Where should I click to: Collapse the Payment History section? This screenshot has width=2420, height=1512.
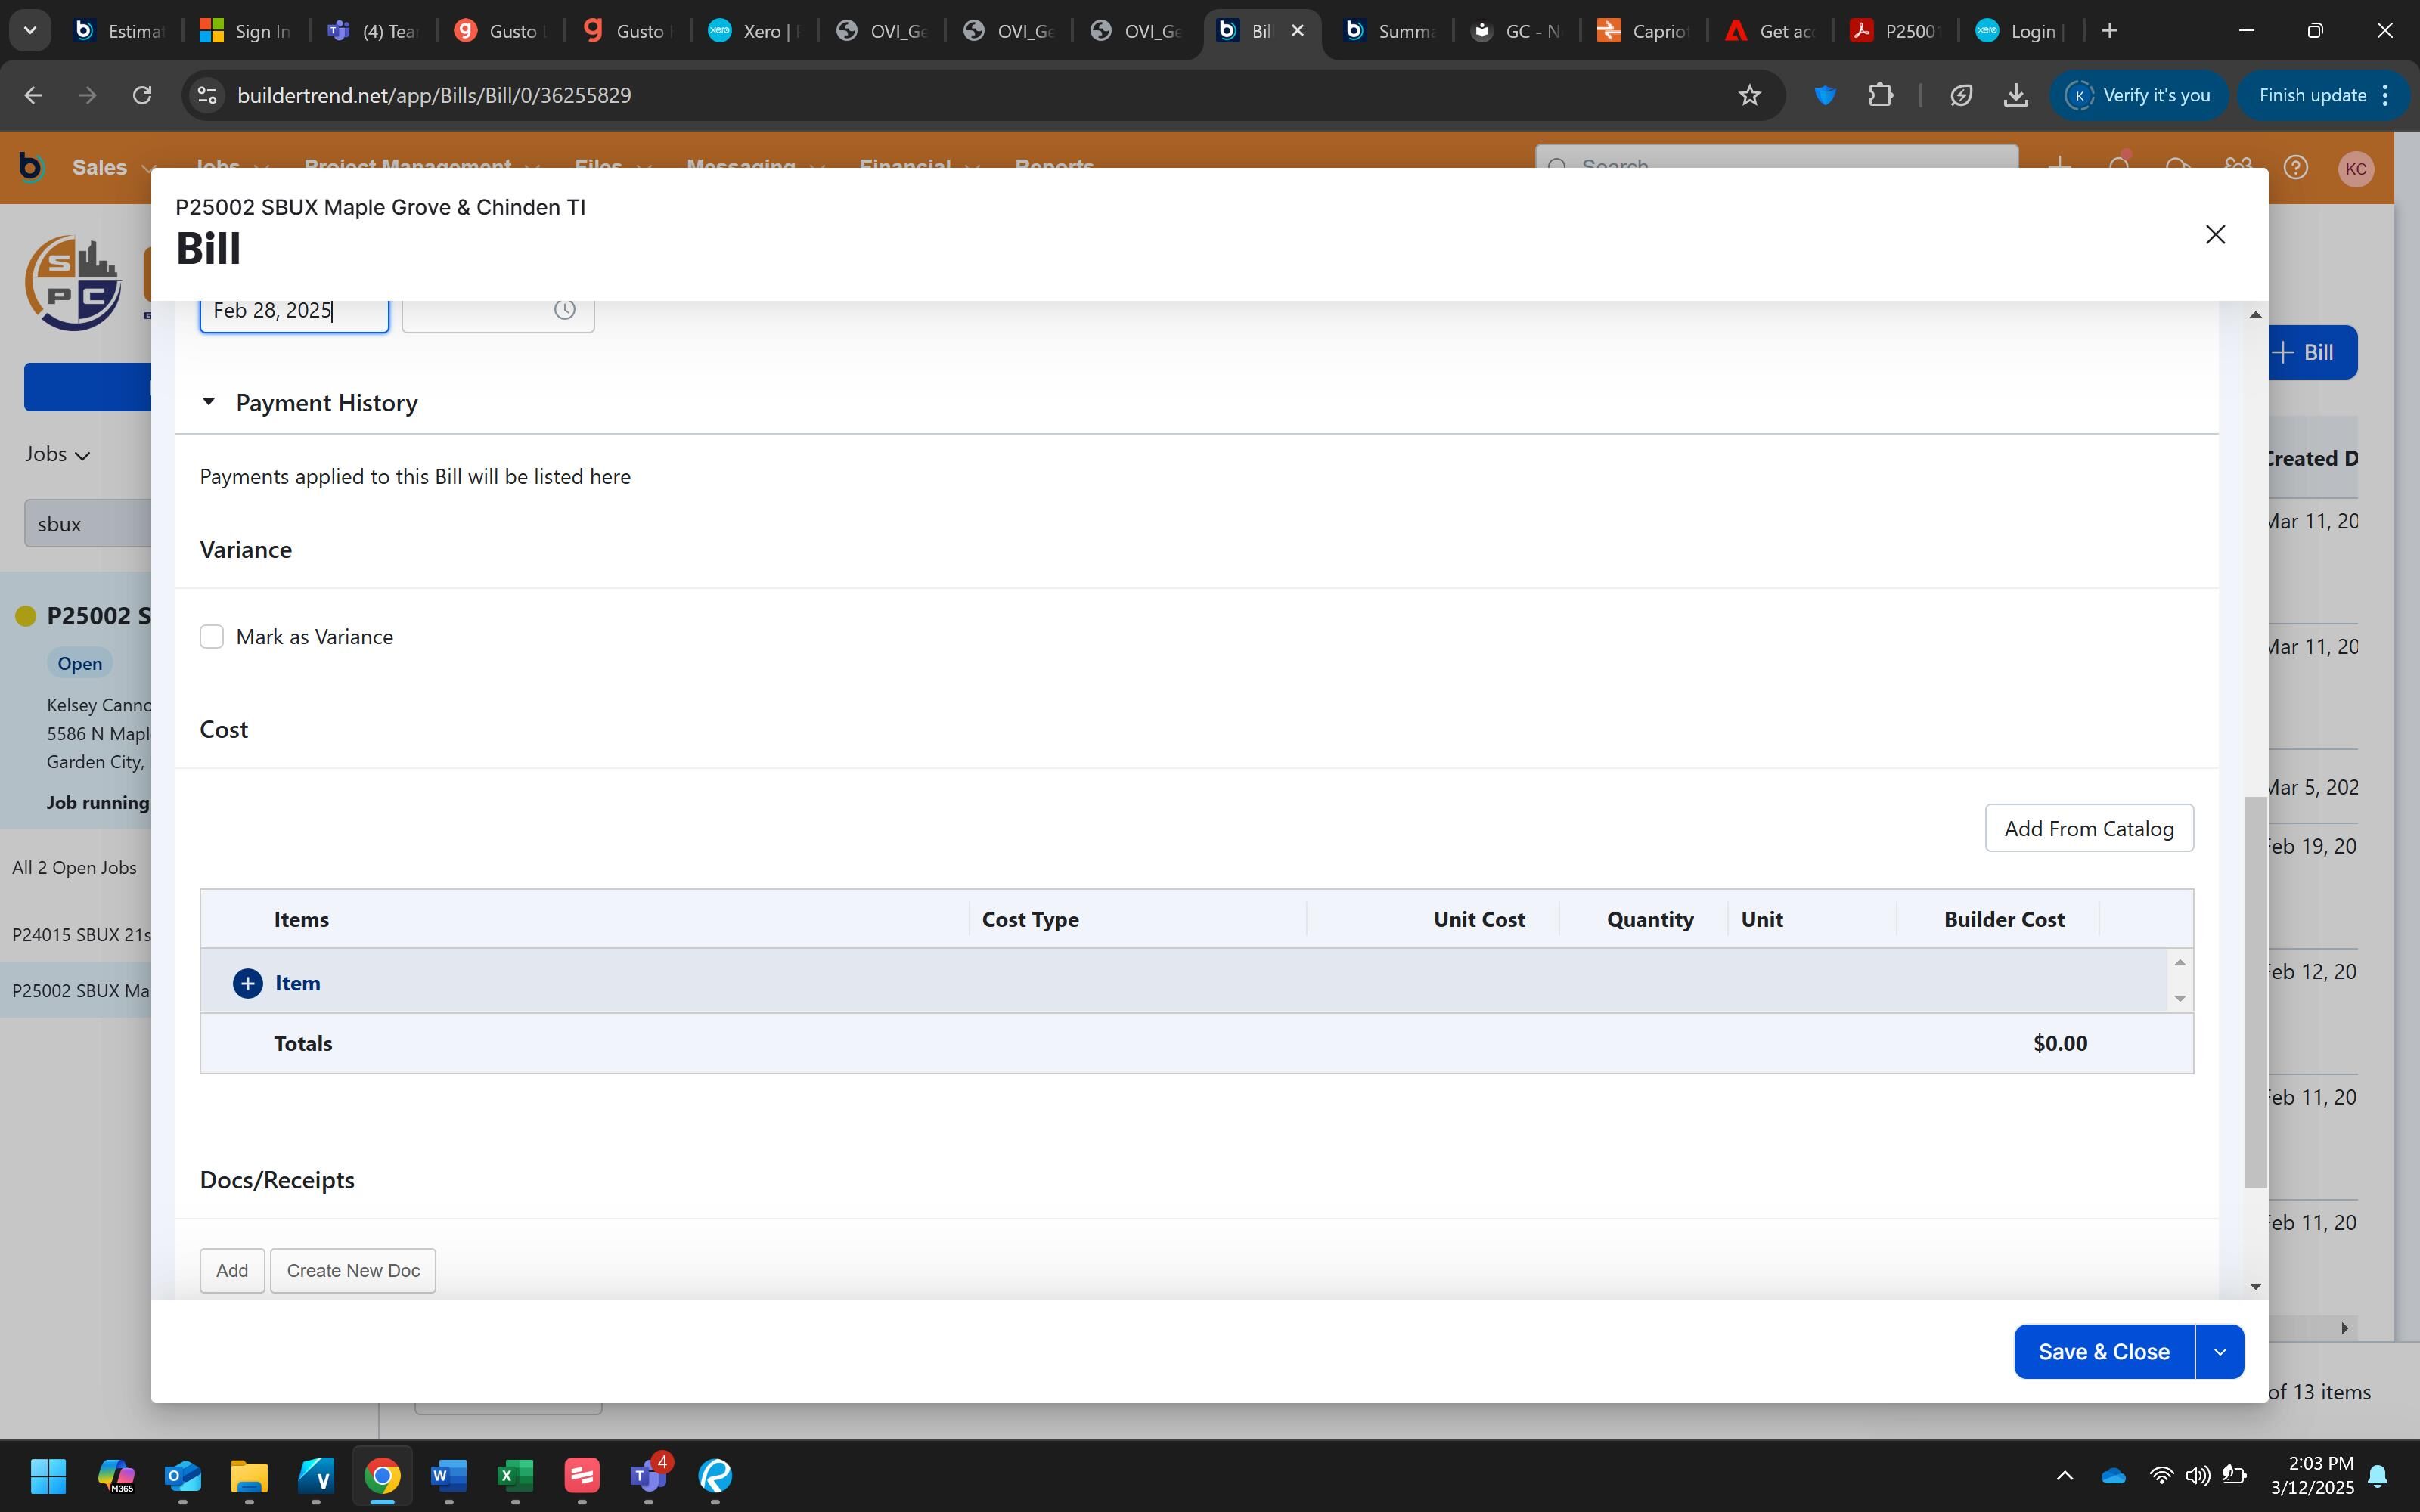coord(208,402)
